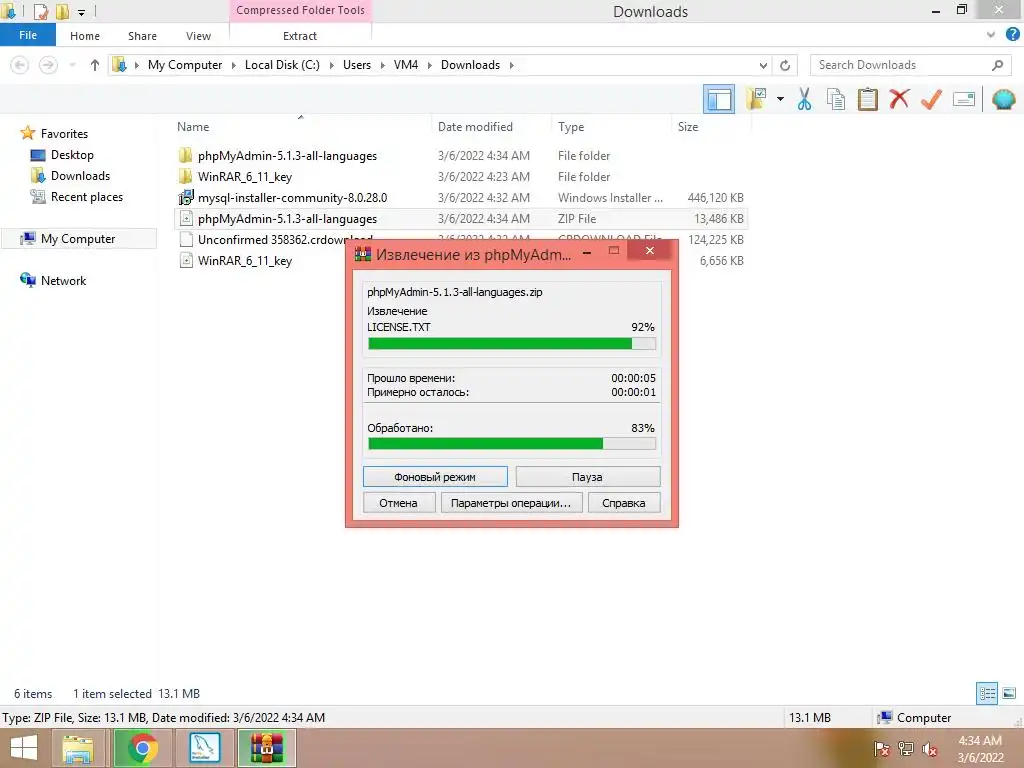This screenshot has width=1024, height=768.
Task: Click the red X Delete icon
Action: pyautogui.click(x=899, y=99)
